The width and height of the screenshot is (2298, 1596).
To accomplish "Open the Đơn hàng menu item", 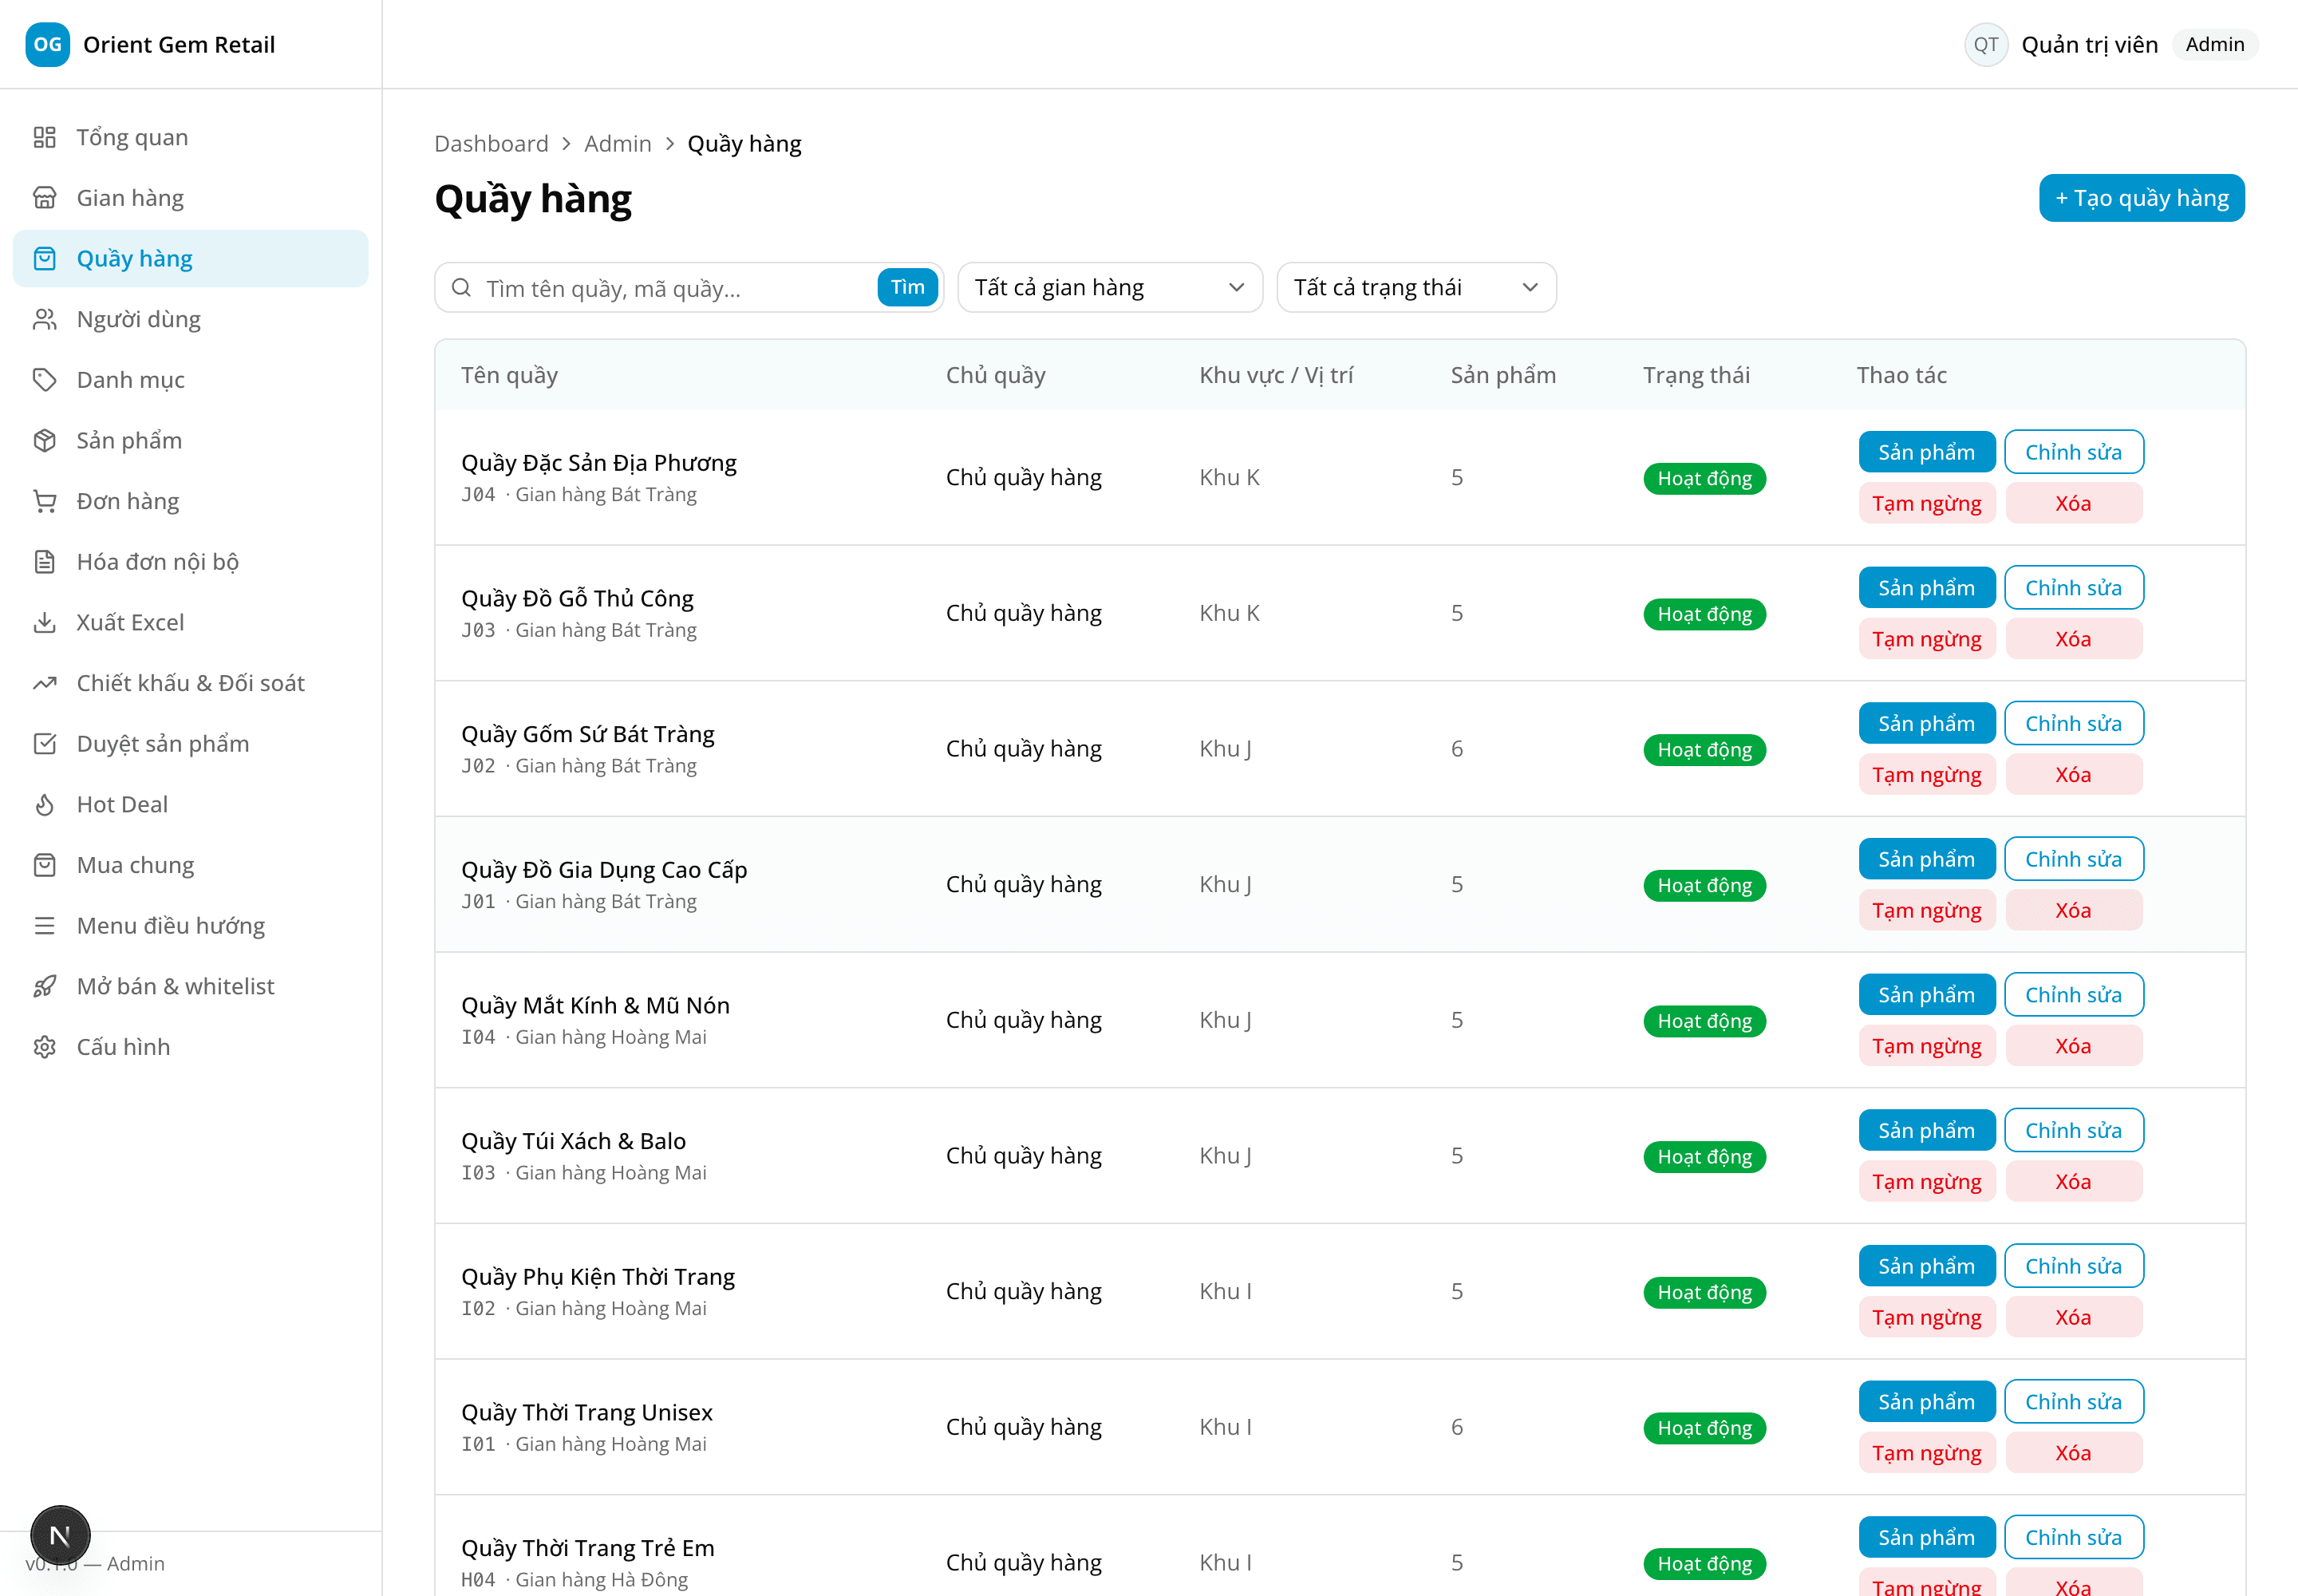I will [x=190, y=501].
